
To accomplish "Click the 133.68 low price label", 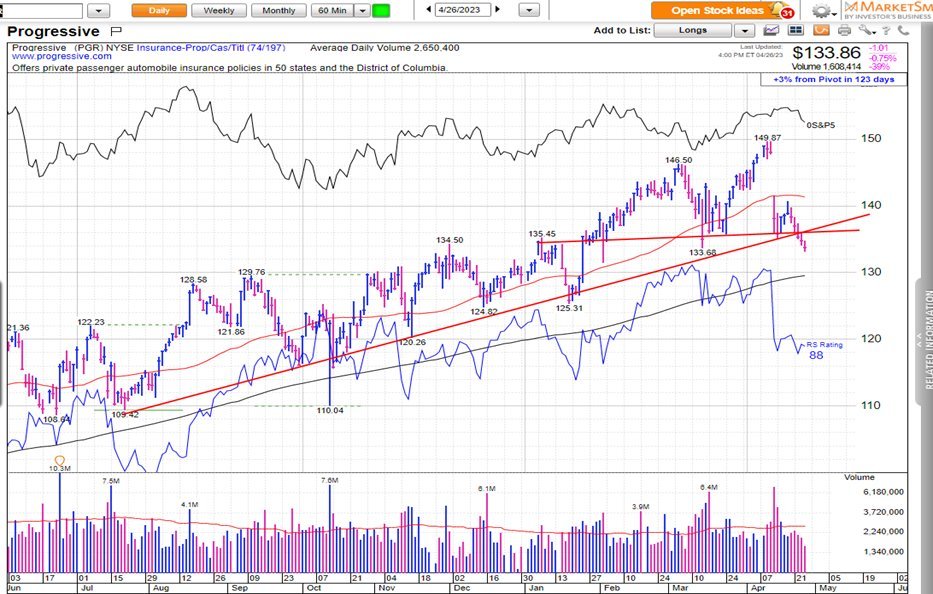I will (x=703, y=252).
